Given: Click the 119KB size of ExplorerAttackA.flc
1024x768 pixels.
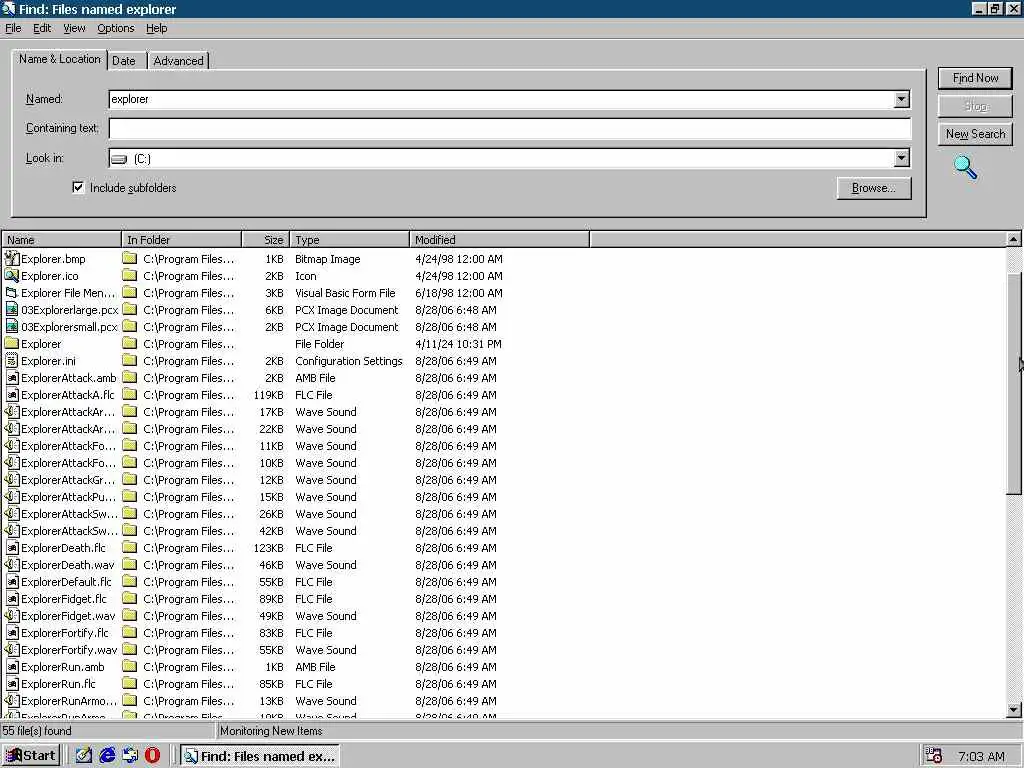Looking at the screenshot, I should pos(268,395).
